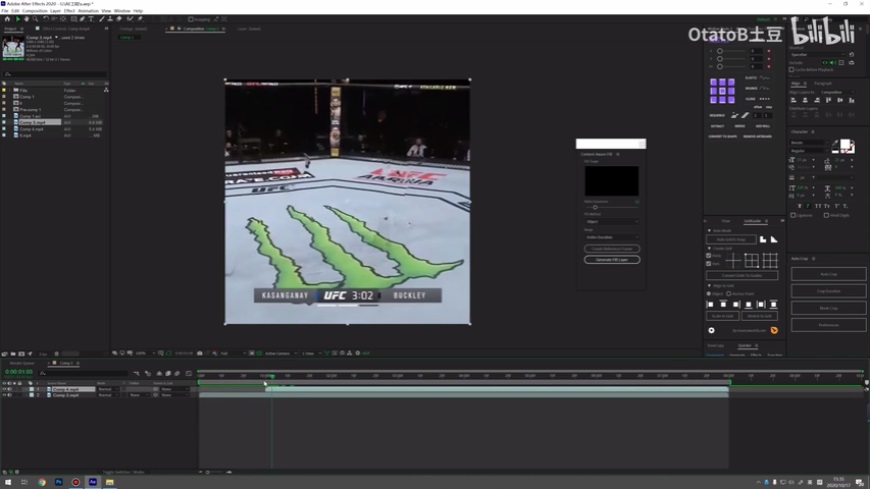This screenshot has width=870, height=489.
Task: Open the 1 View layout dropdown
Action: point(311,353)
